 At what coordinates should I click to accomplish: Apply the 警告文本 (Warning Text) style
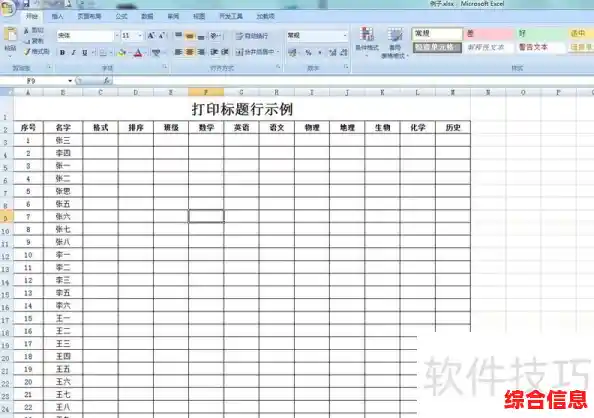[541, 47]
